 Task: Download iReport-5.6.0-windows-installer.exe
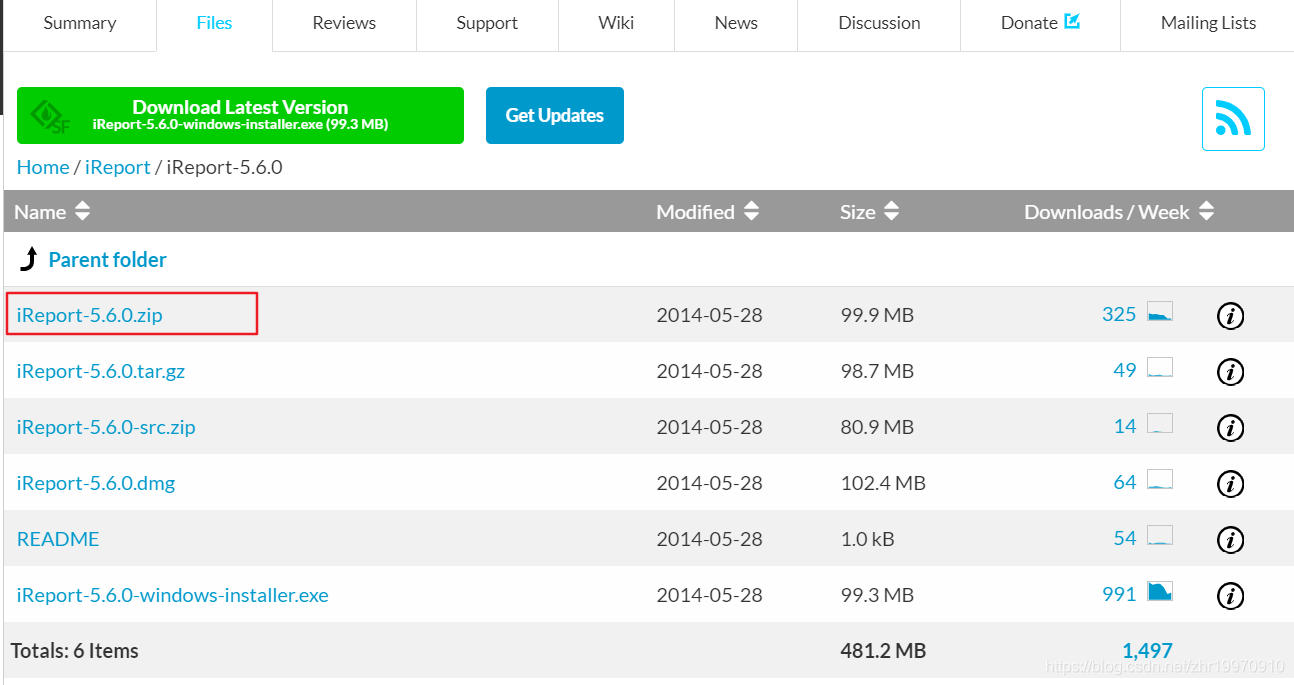[x=173, y=595]
